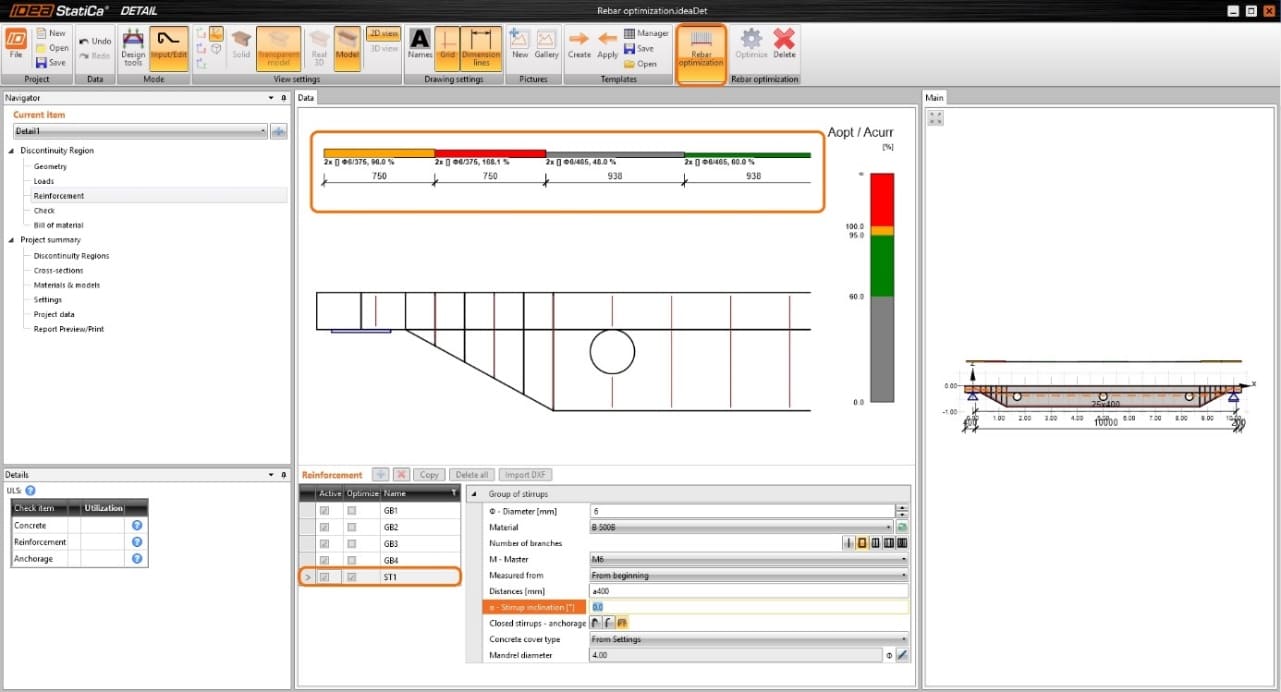Screen dimensions: 1281x692
Task: Open help for Anchorage check
Action: [x=137, y=558]
